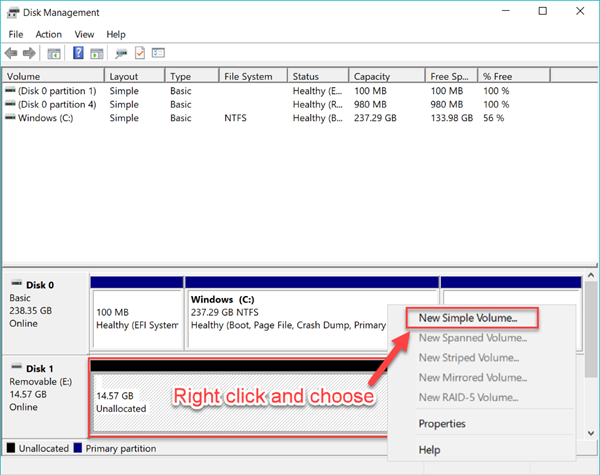Click Help in the context menu
Viewport: 600px width, 475px height.
pyautogui.click(x=430, y=450)
